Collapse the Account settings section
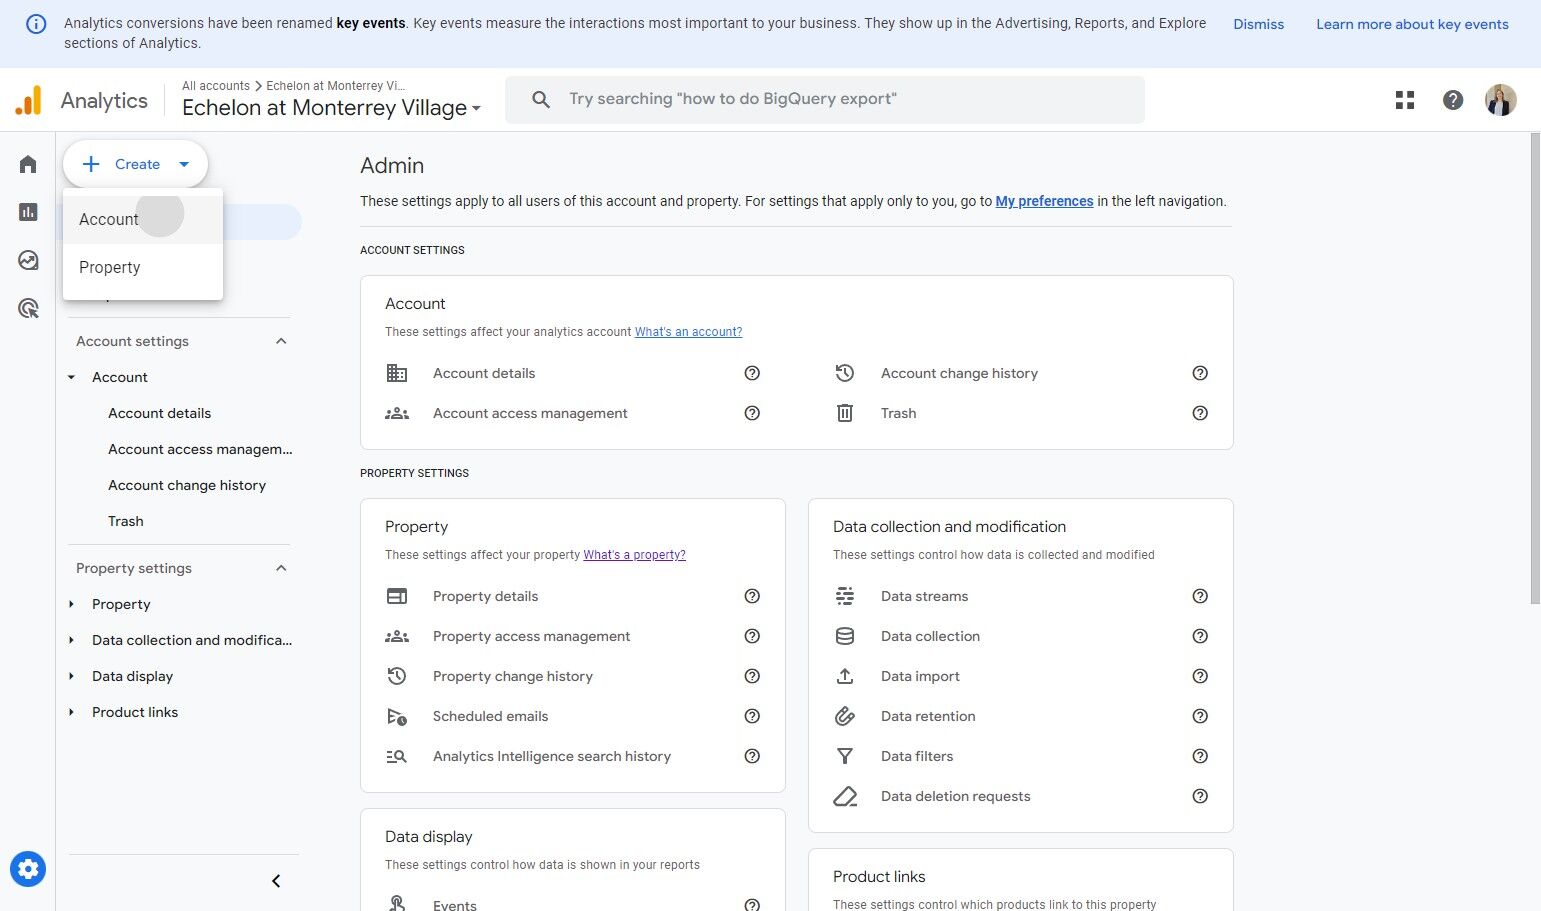The height and width of the screenshot is (911, 1541). (x=281, y=341)
